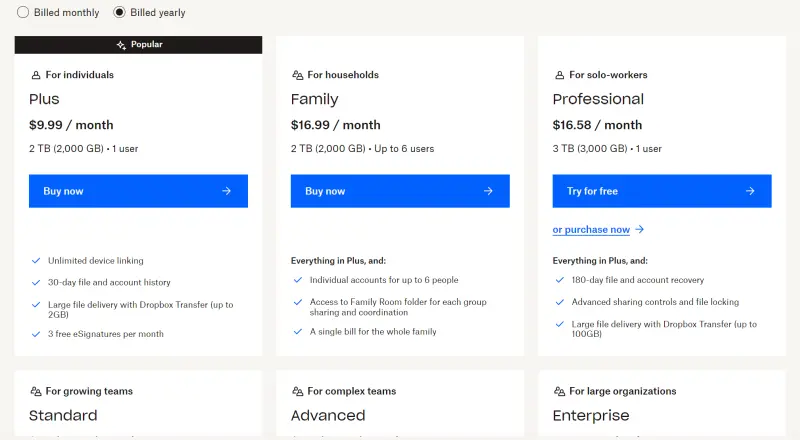Click the Standard plan heading
Viewport: 800px width, 440px height.
63,415
